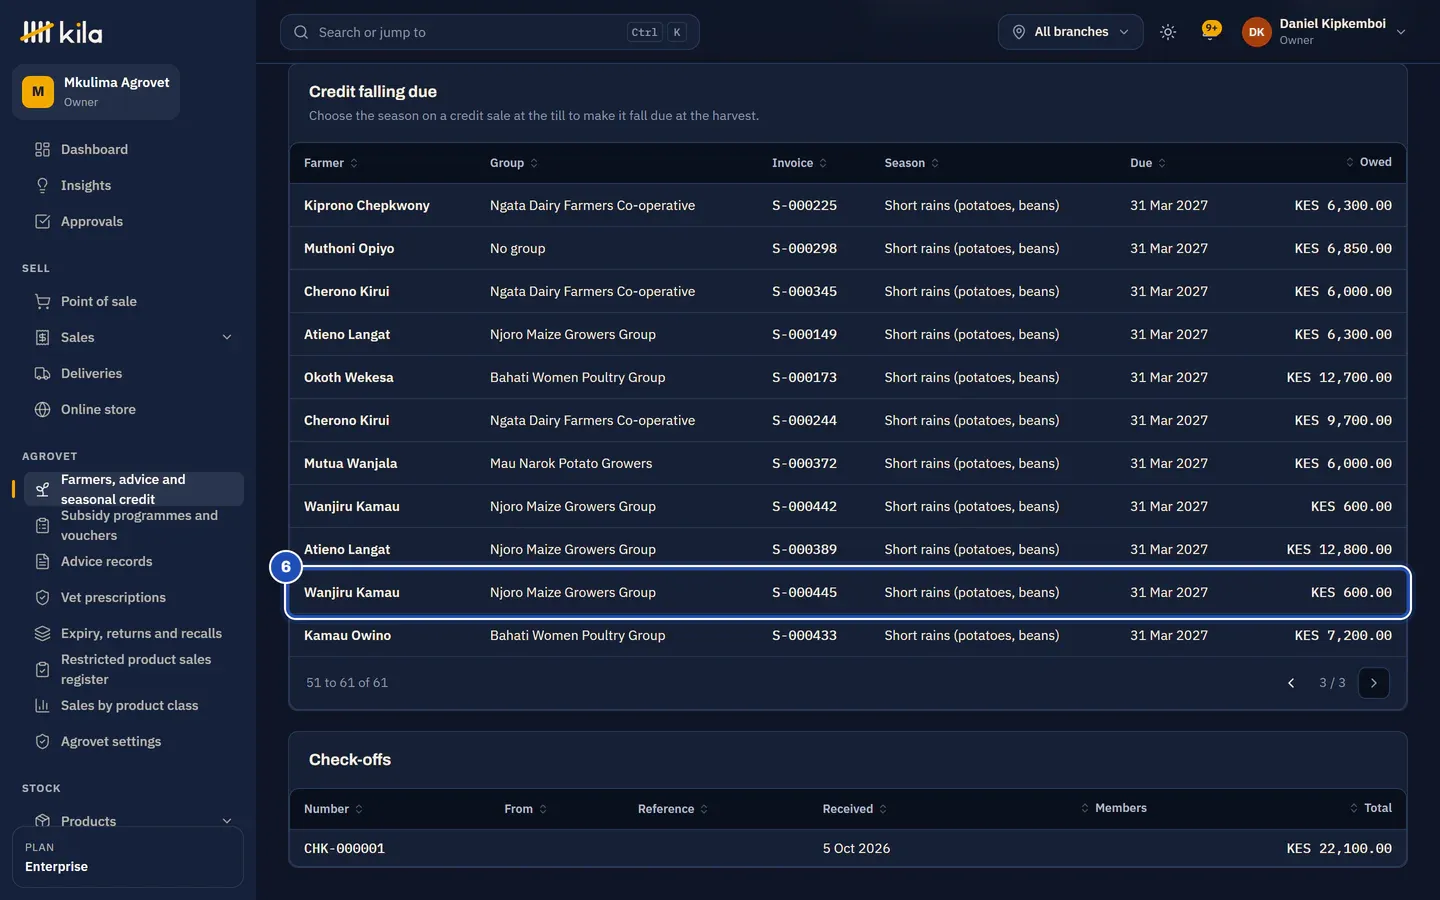Sort credit table by Season column
Viewport: 1440px width, 900px height.
911,163
